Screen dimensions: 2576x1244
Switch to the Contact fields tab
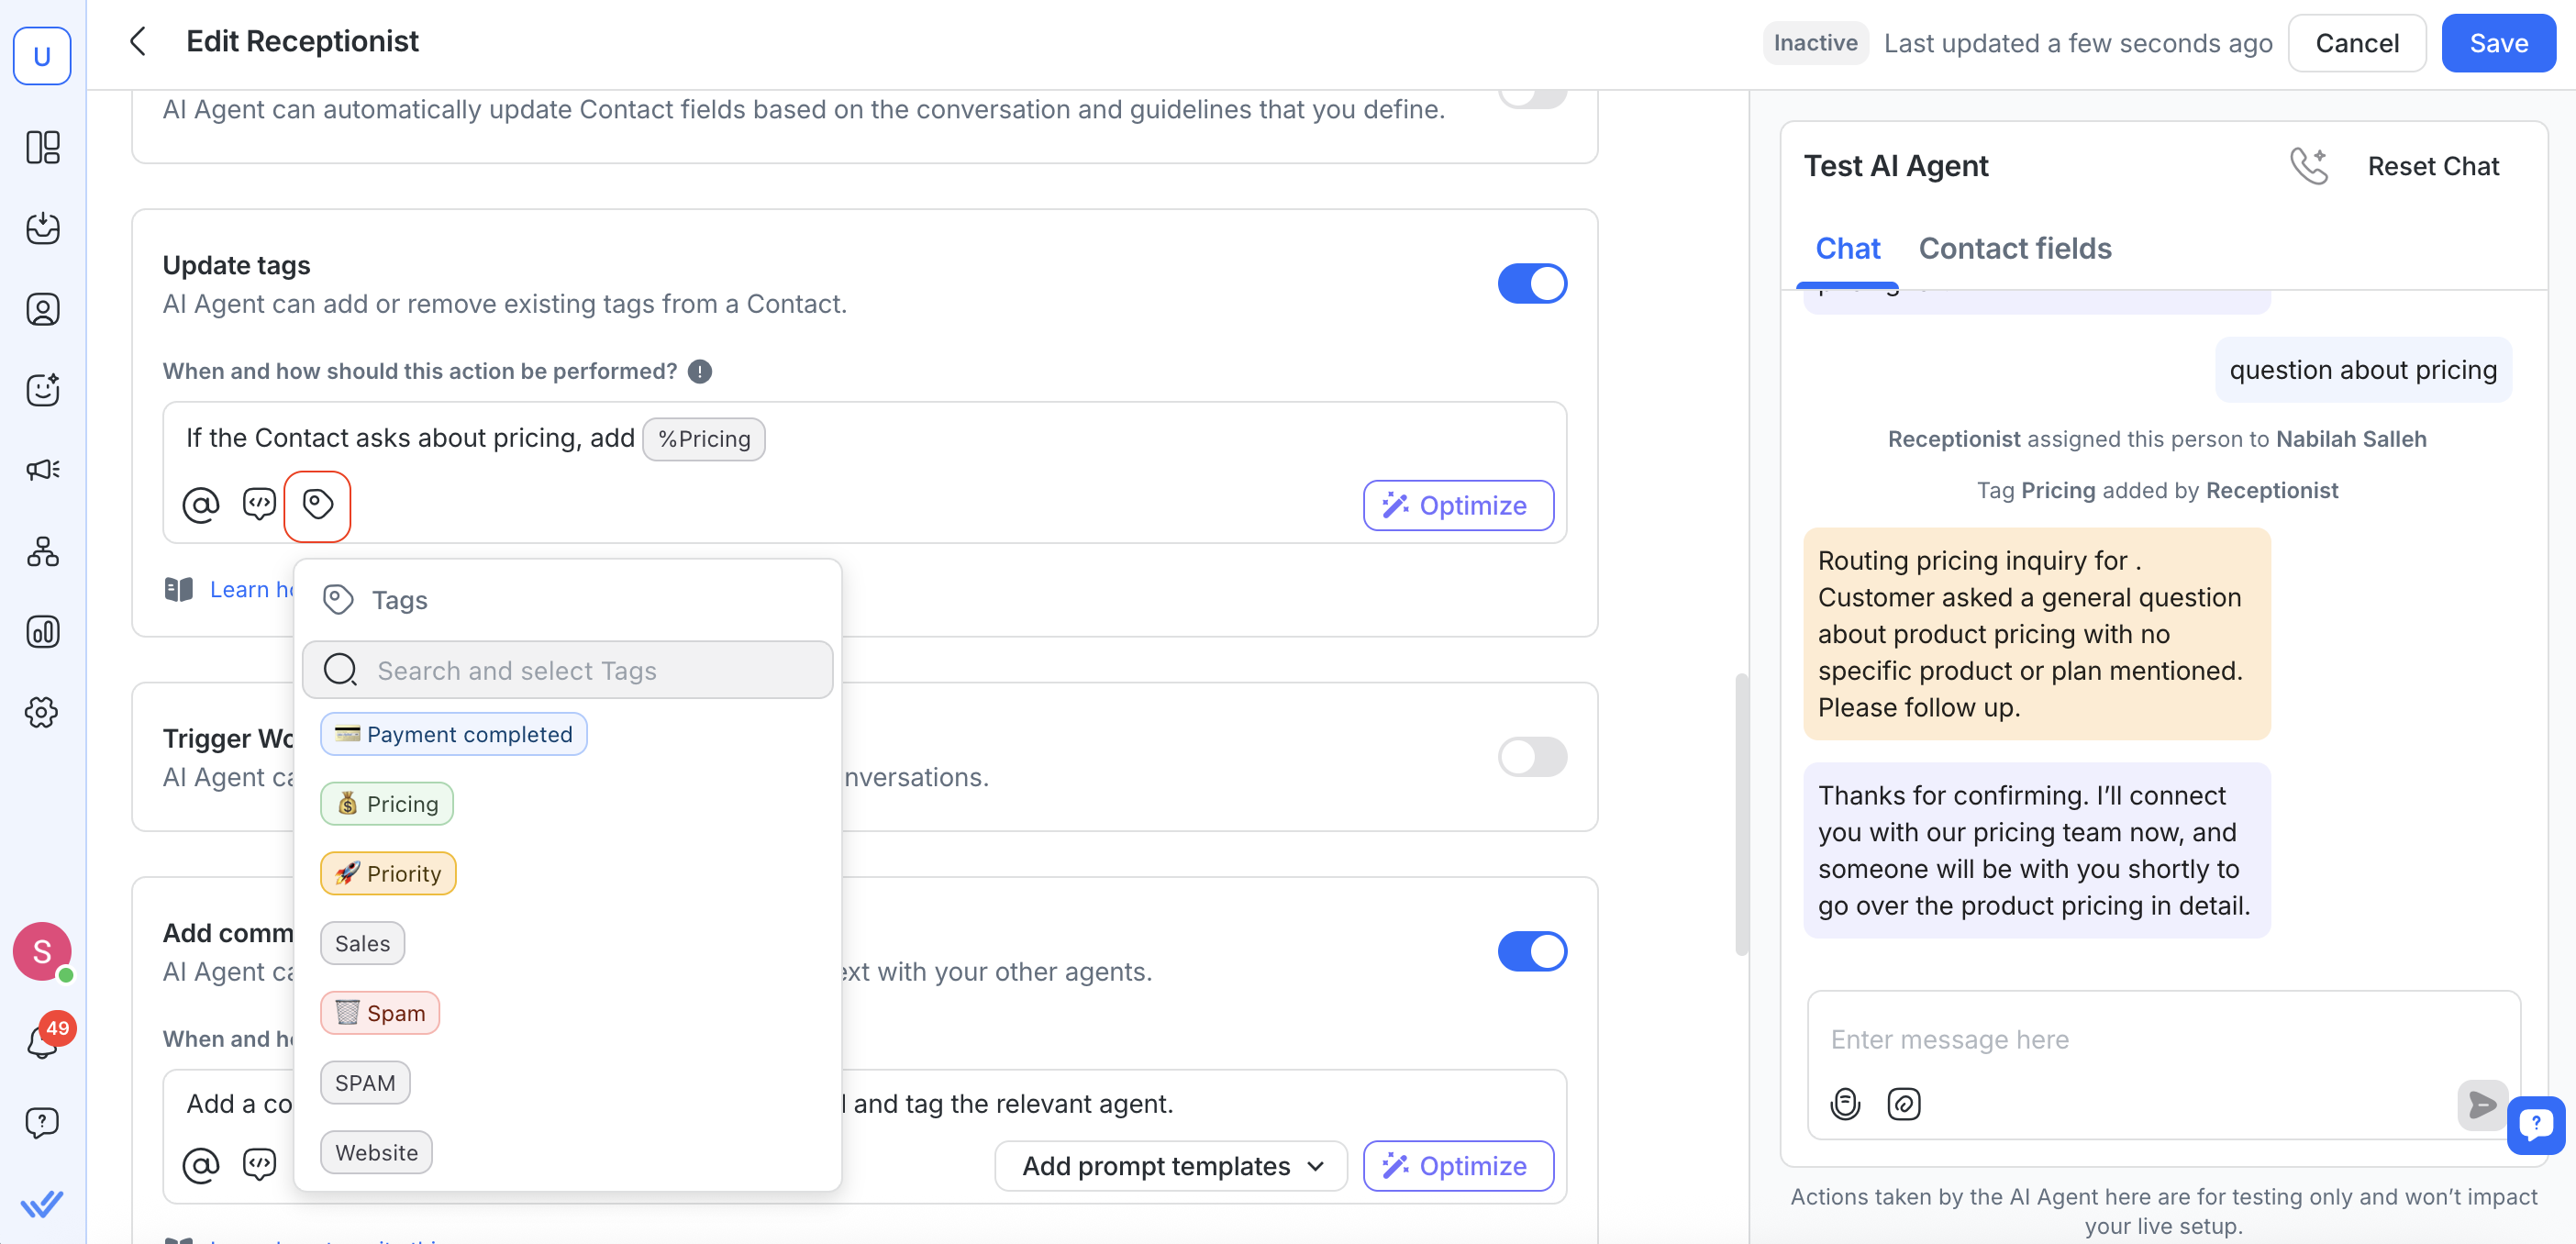tap(2015, 248)
